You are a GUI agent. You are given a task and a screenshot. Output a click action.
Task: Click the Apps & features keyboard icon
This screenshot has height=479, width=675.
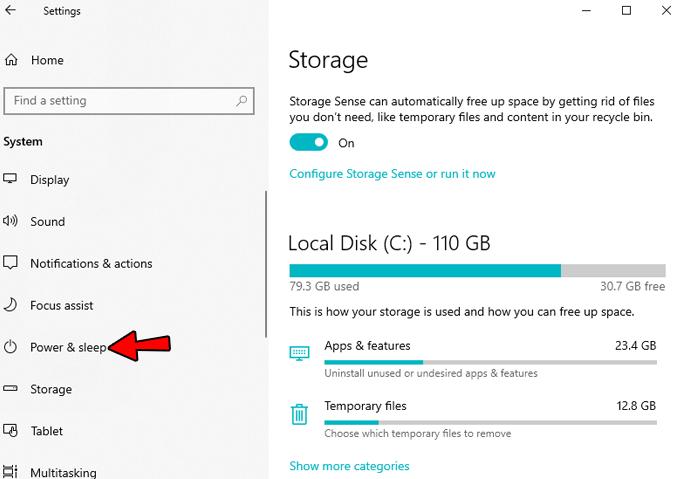coord(299,353)
